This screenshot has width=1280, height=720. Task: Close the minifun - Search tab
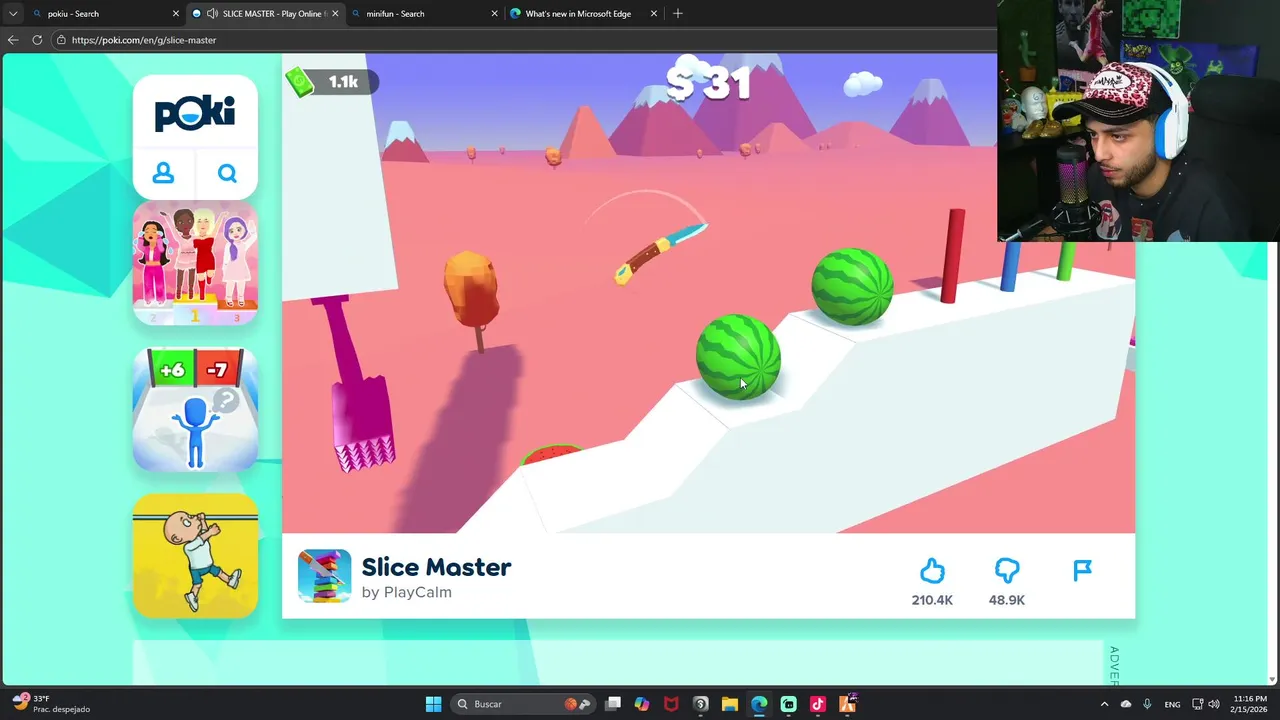[x=494, y=14]
